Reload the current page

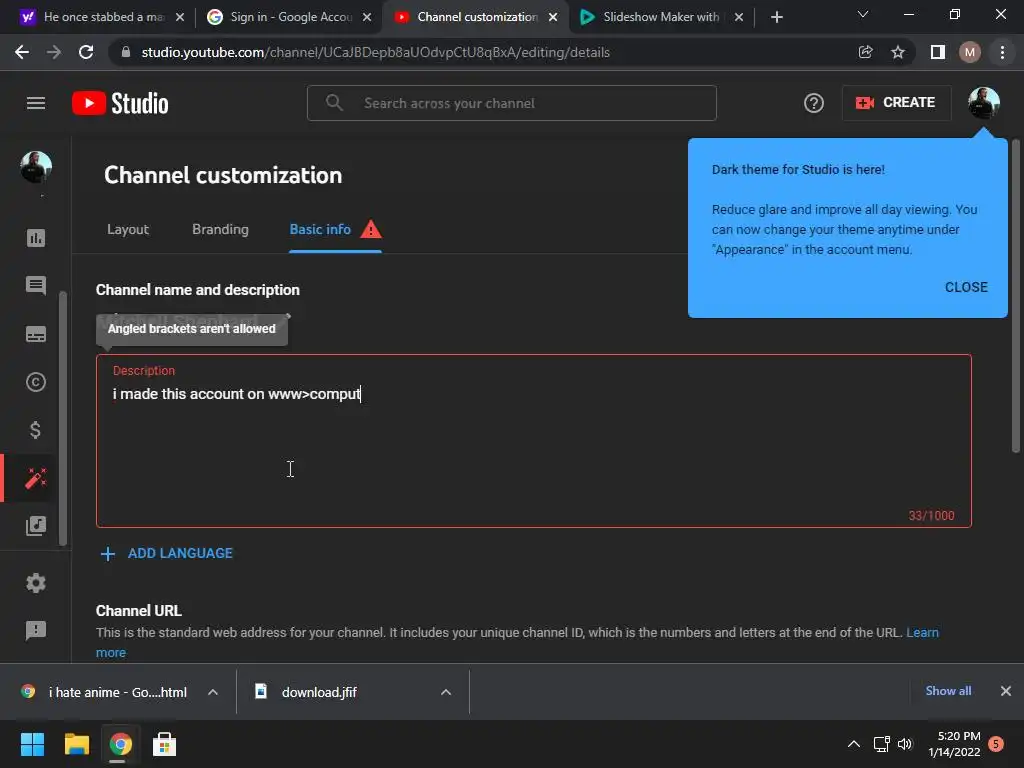pos(86,52)
